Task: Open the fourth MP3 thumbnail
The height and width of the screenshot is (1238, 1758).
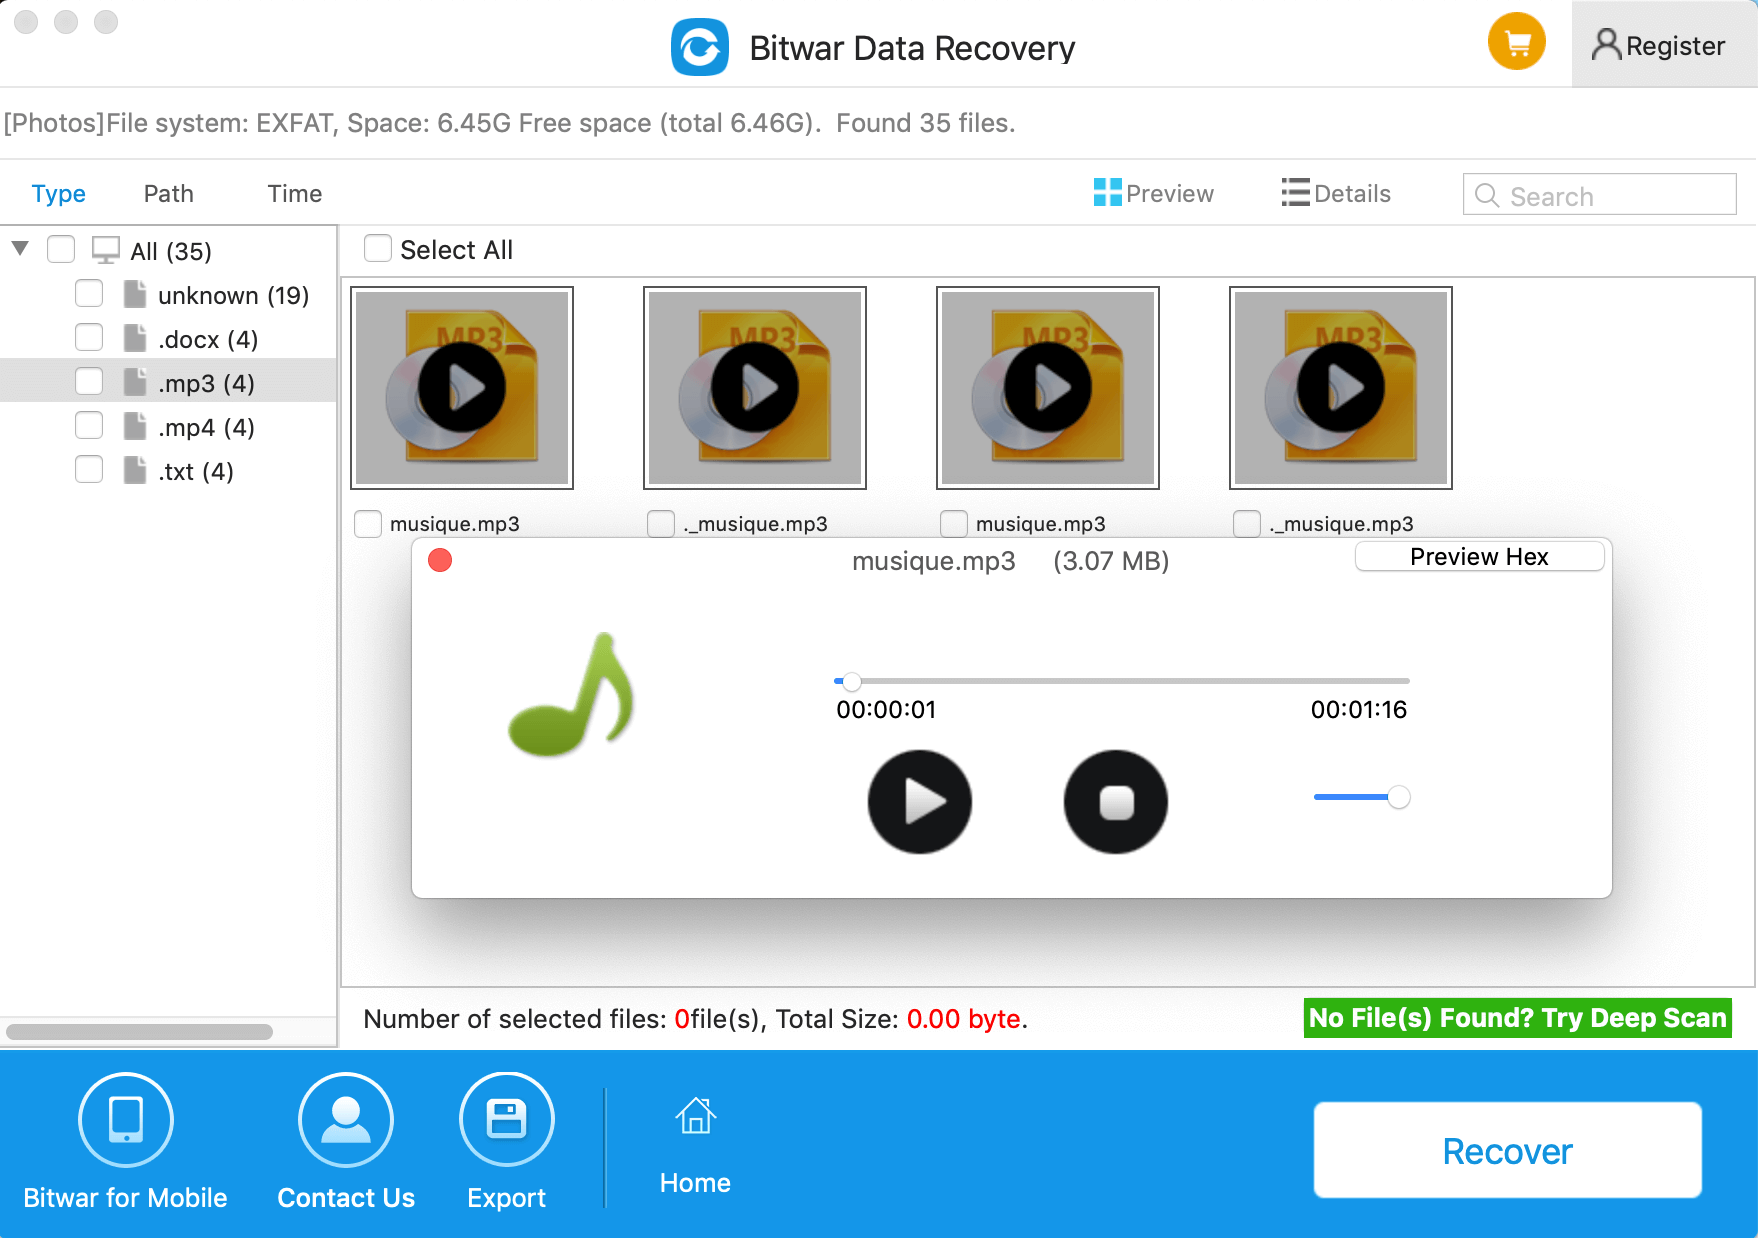Action: click(1341, 388)
